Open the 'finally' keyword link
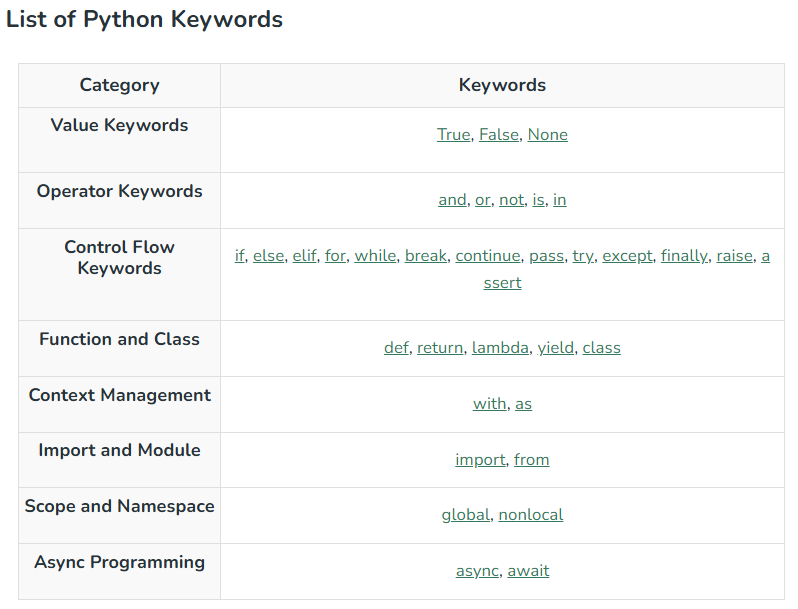Viewport: 798px width, 609px height. (685, 256)
